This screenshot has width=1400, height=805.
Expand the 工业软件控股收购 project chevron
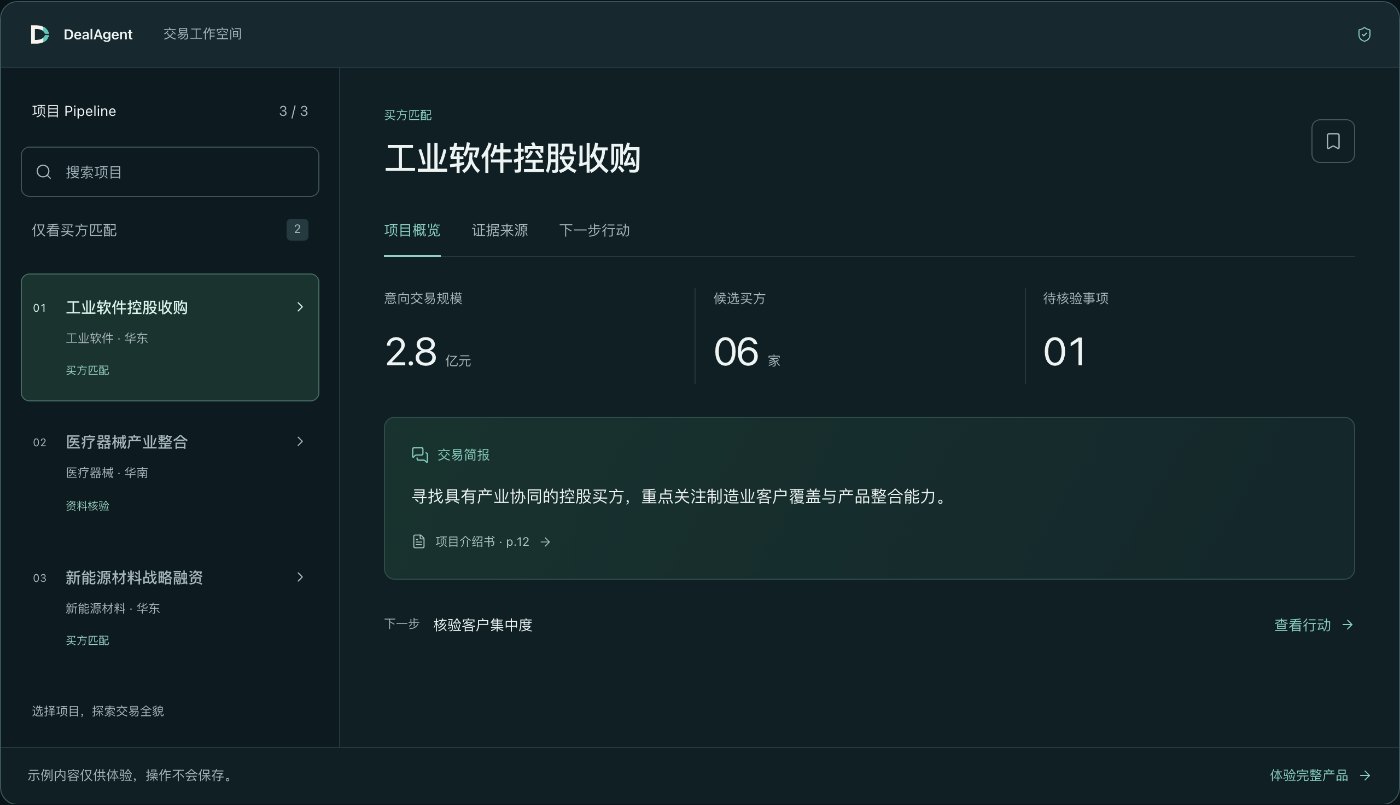[x=299, y=307]
